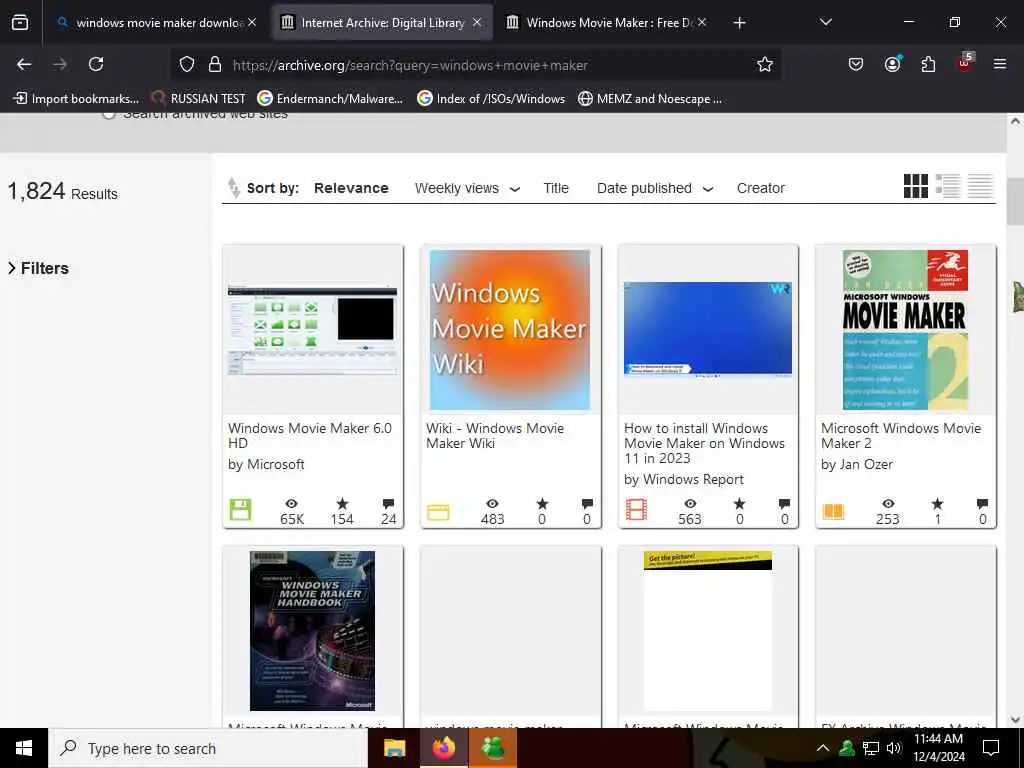
Task: Go back to the previous page
Action: tap(24, 64)
